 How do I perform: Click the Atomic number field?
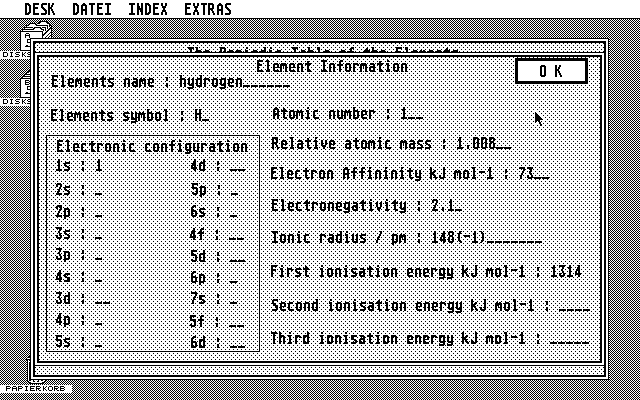[x=410, y=114]
